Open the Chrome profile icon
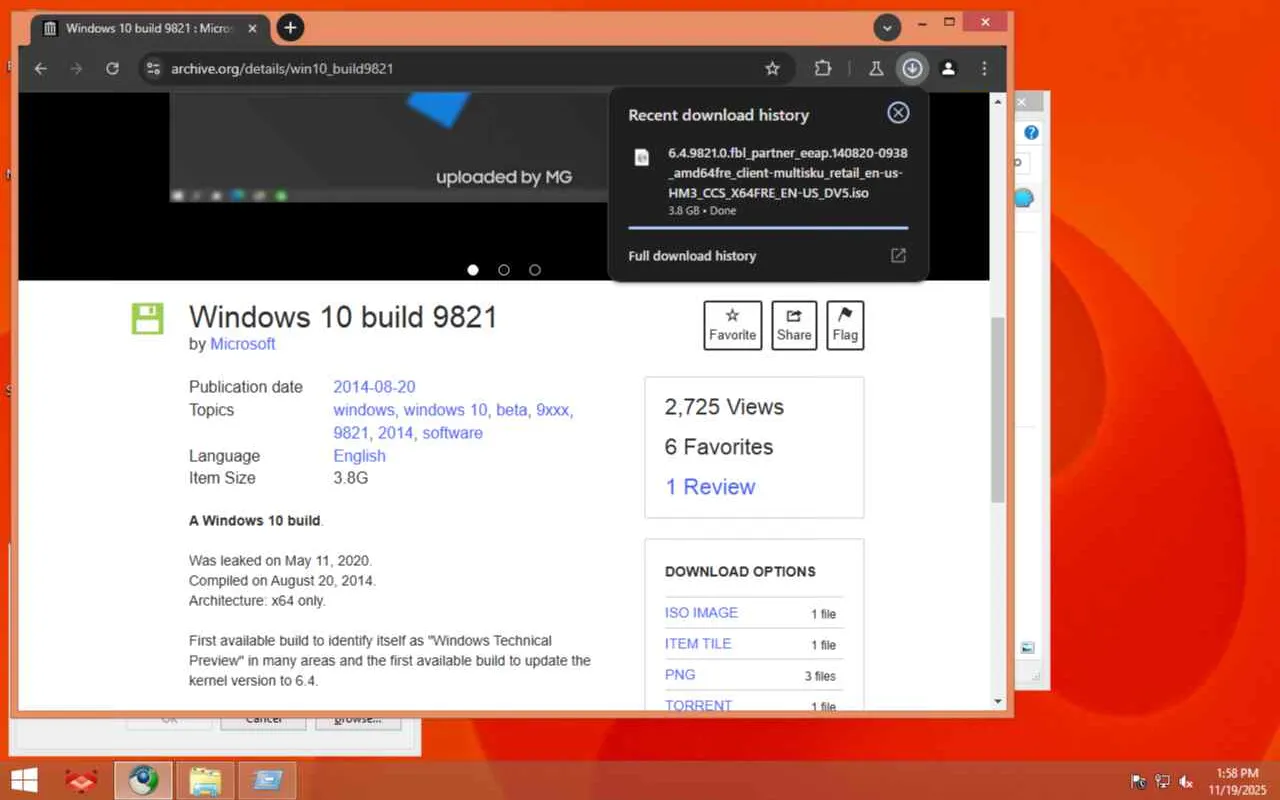1280x800 pixels. coord(949,69)
